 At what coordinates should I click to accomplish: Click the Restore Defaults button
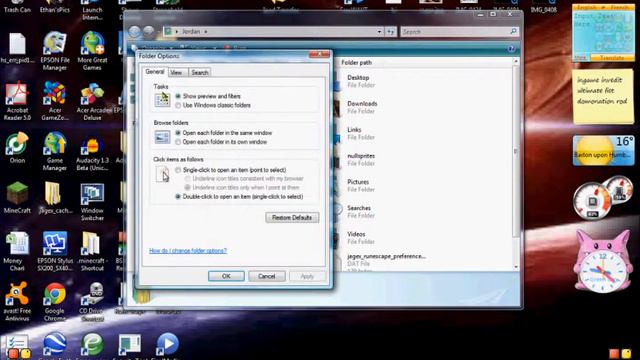(292, 218)
